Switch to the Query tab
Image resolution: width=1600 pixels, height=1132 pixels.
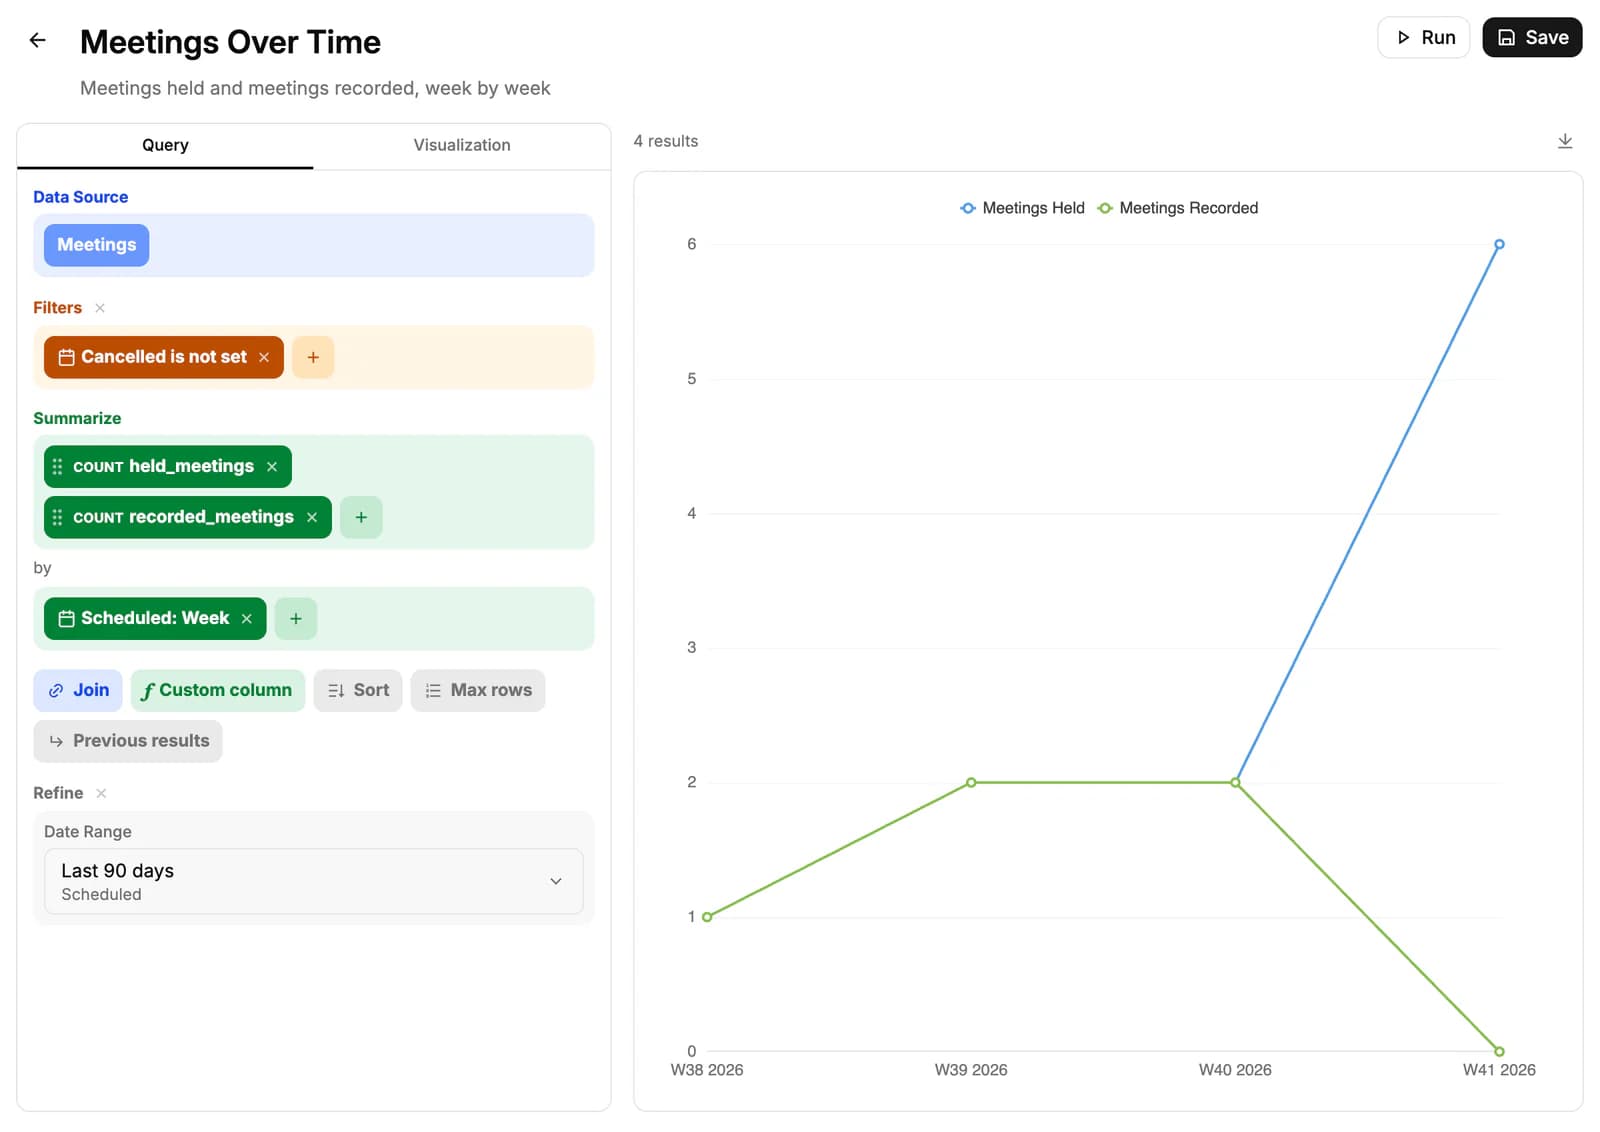[x=165, y=145]
